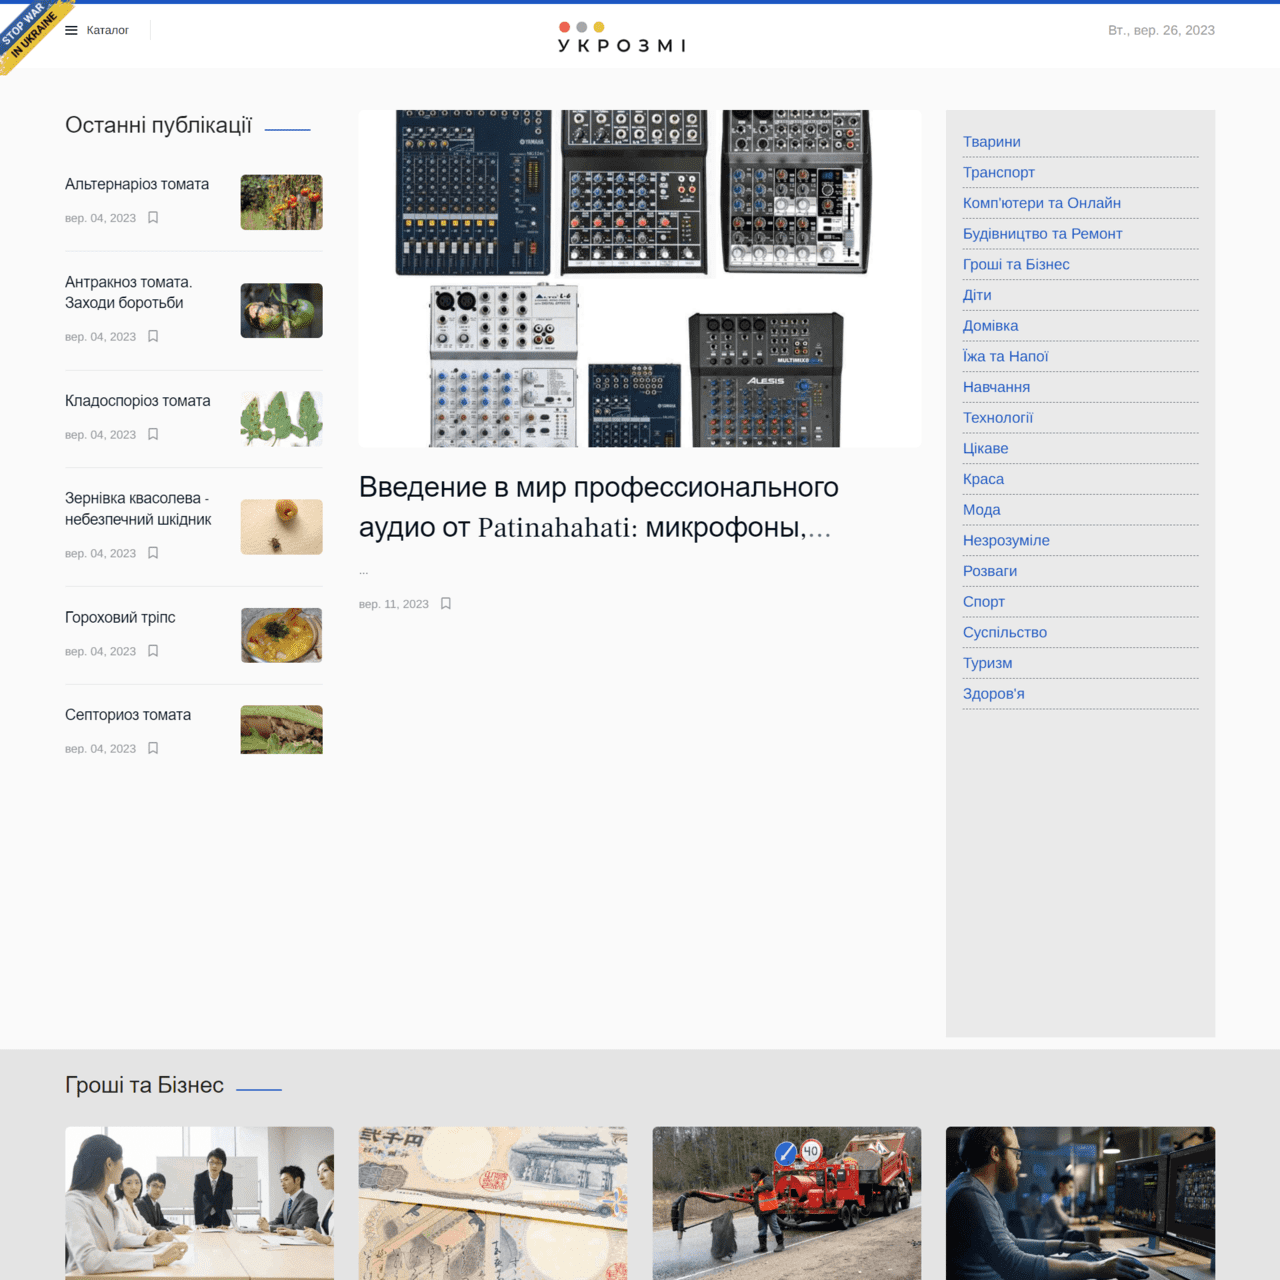This screenshot has height=1280, width=1280.
Task: Open the Тварини category
Action: (x=992, y=142)
